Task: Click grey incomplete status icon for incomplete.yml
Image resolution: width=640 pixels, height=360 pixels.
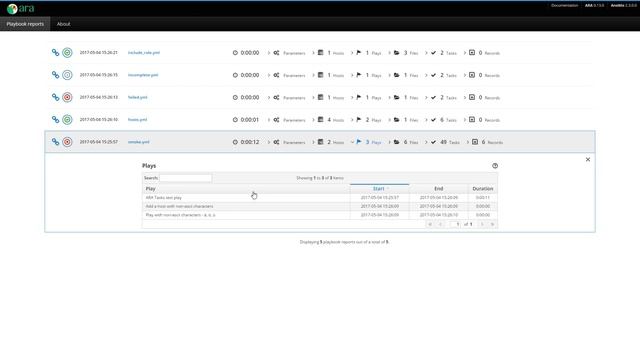Action: (x=67, y=75)
